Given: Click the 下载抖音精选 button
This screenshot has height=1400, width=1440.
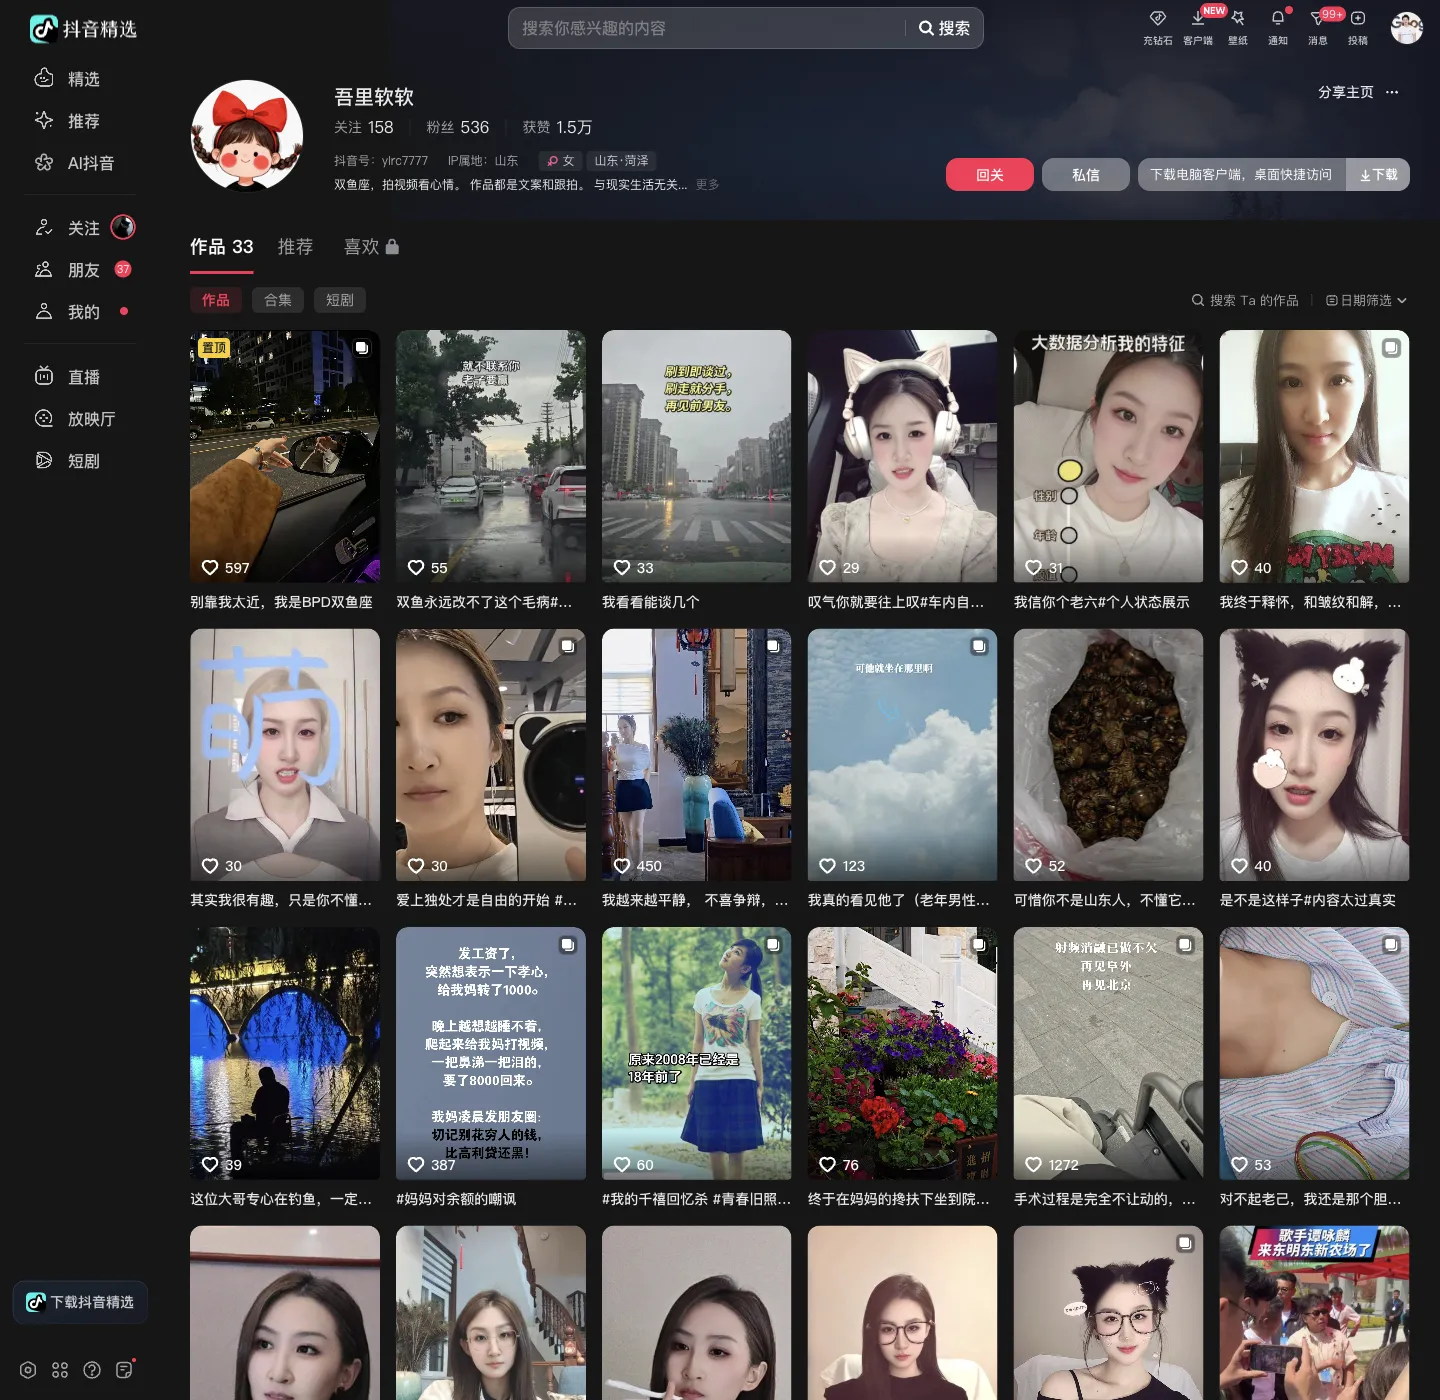Looking at the screenshot, I should (x=80, y=1302).
